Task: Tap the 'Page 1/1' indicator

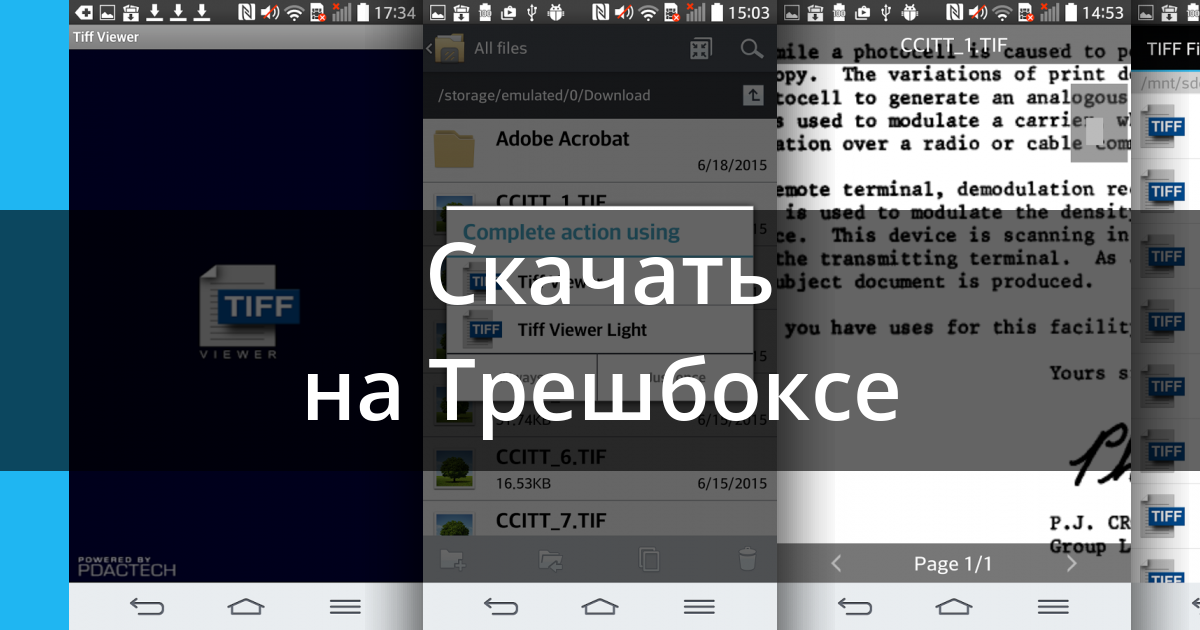Action: coord(953,564)
